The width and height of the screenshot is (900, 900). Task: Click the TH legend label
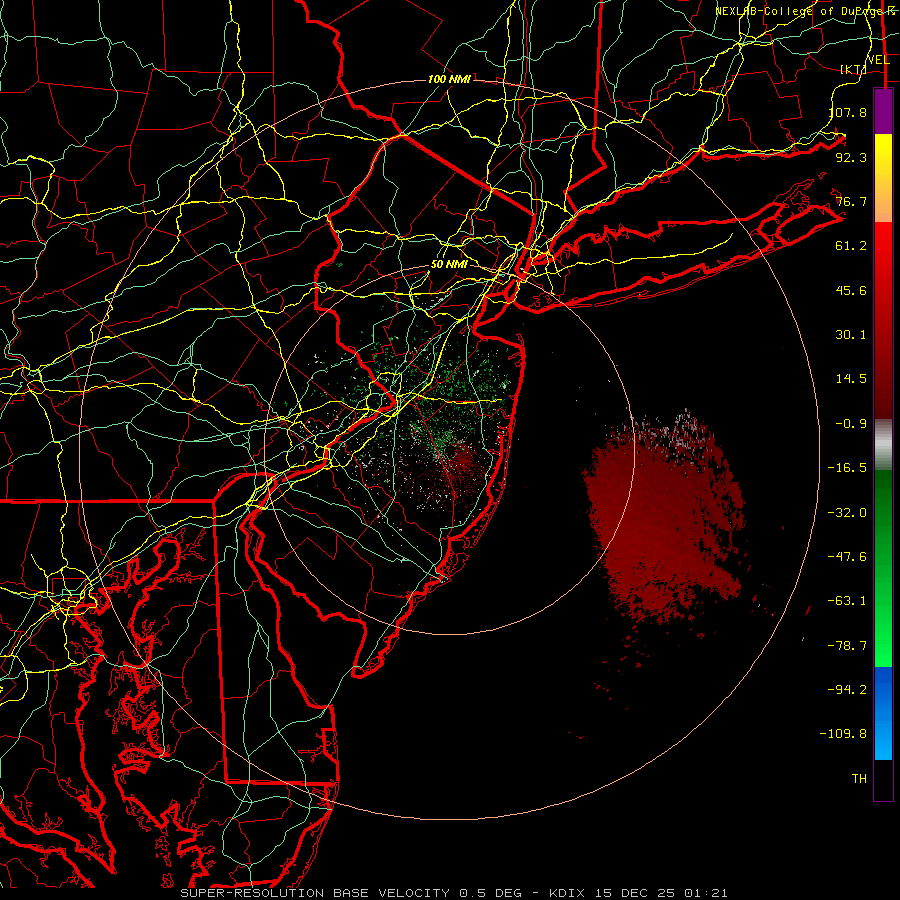coord(859,779)
